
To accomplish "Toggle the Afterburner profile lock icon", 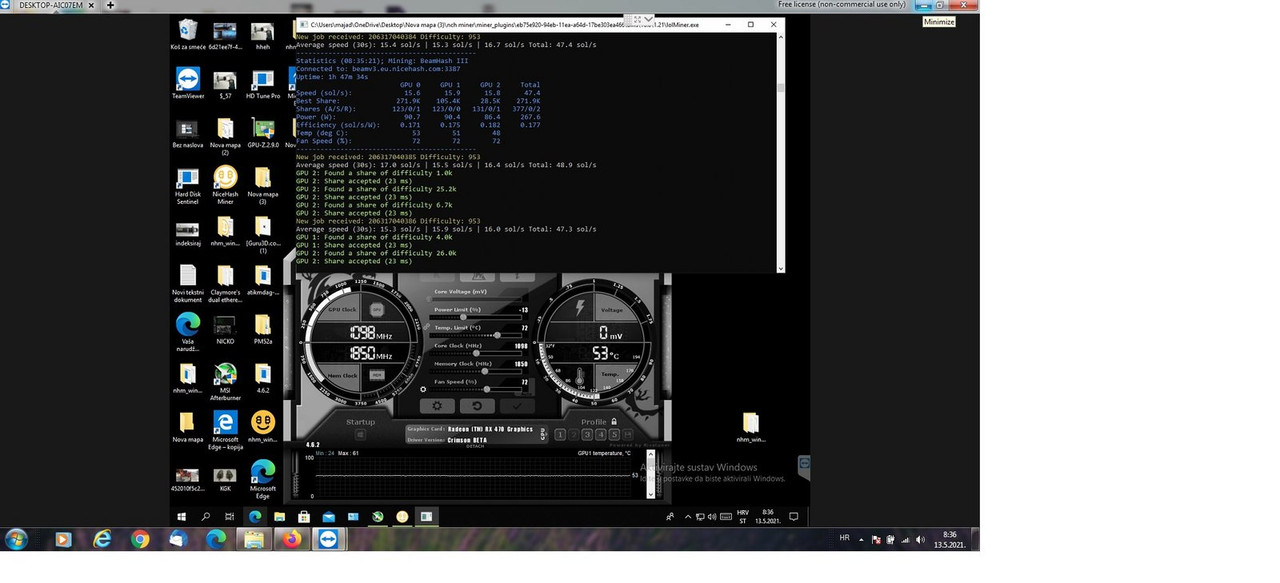I will click(x=613, y=422).
